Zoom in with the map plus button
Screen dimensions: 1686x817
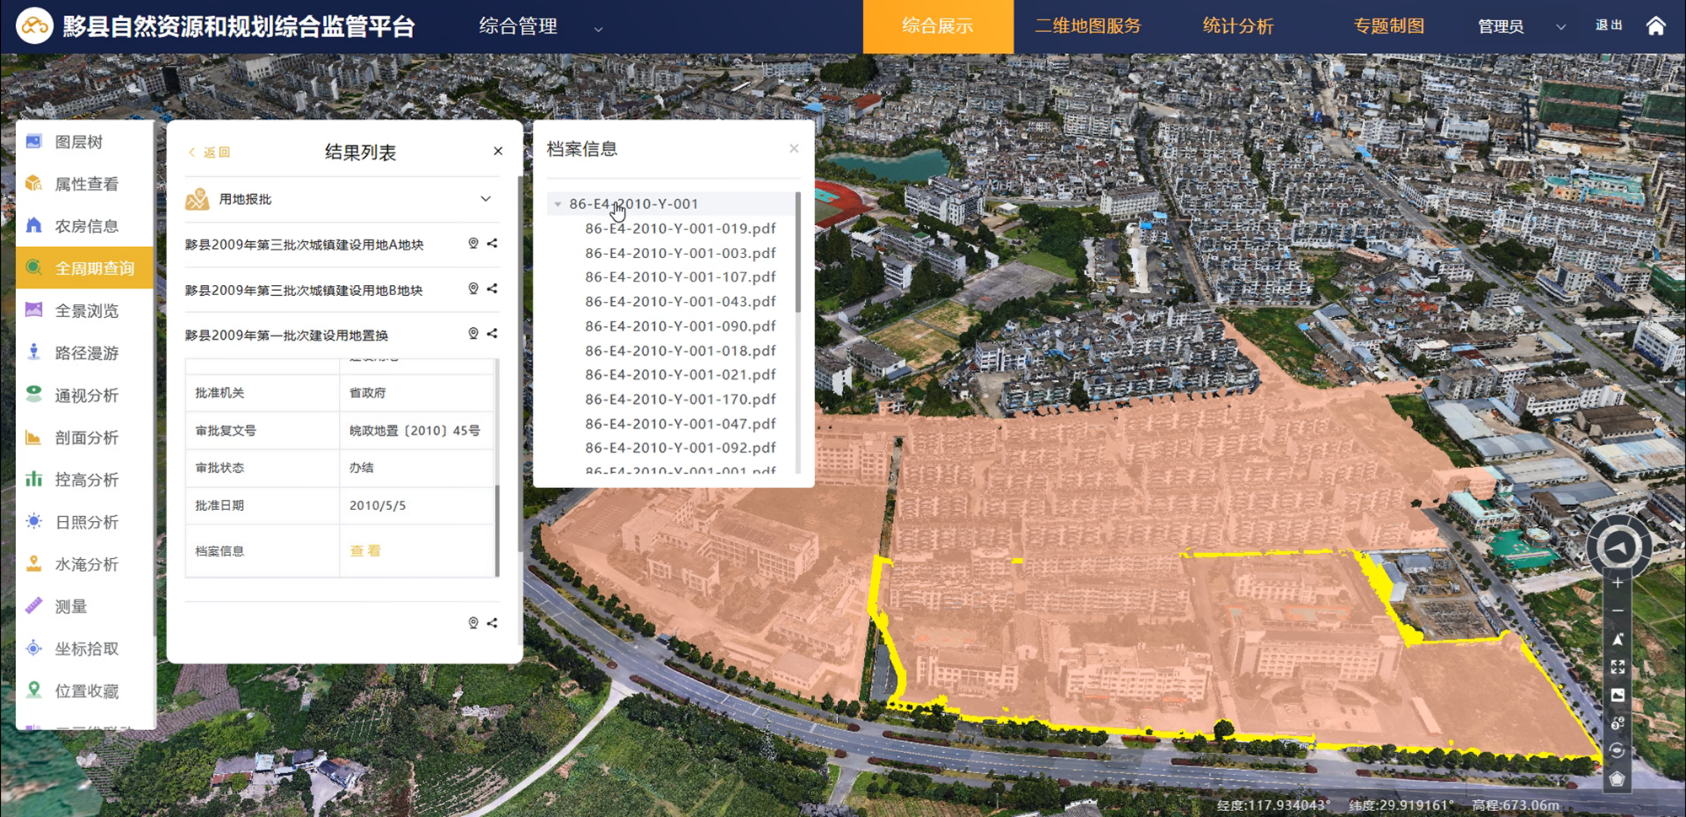coord(1617,583)
